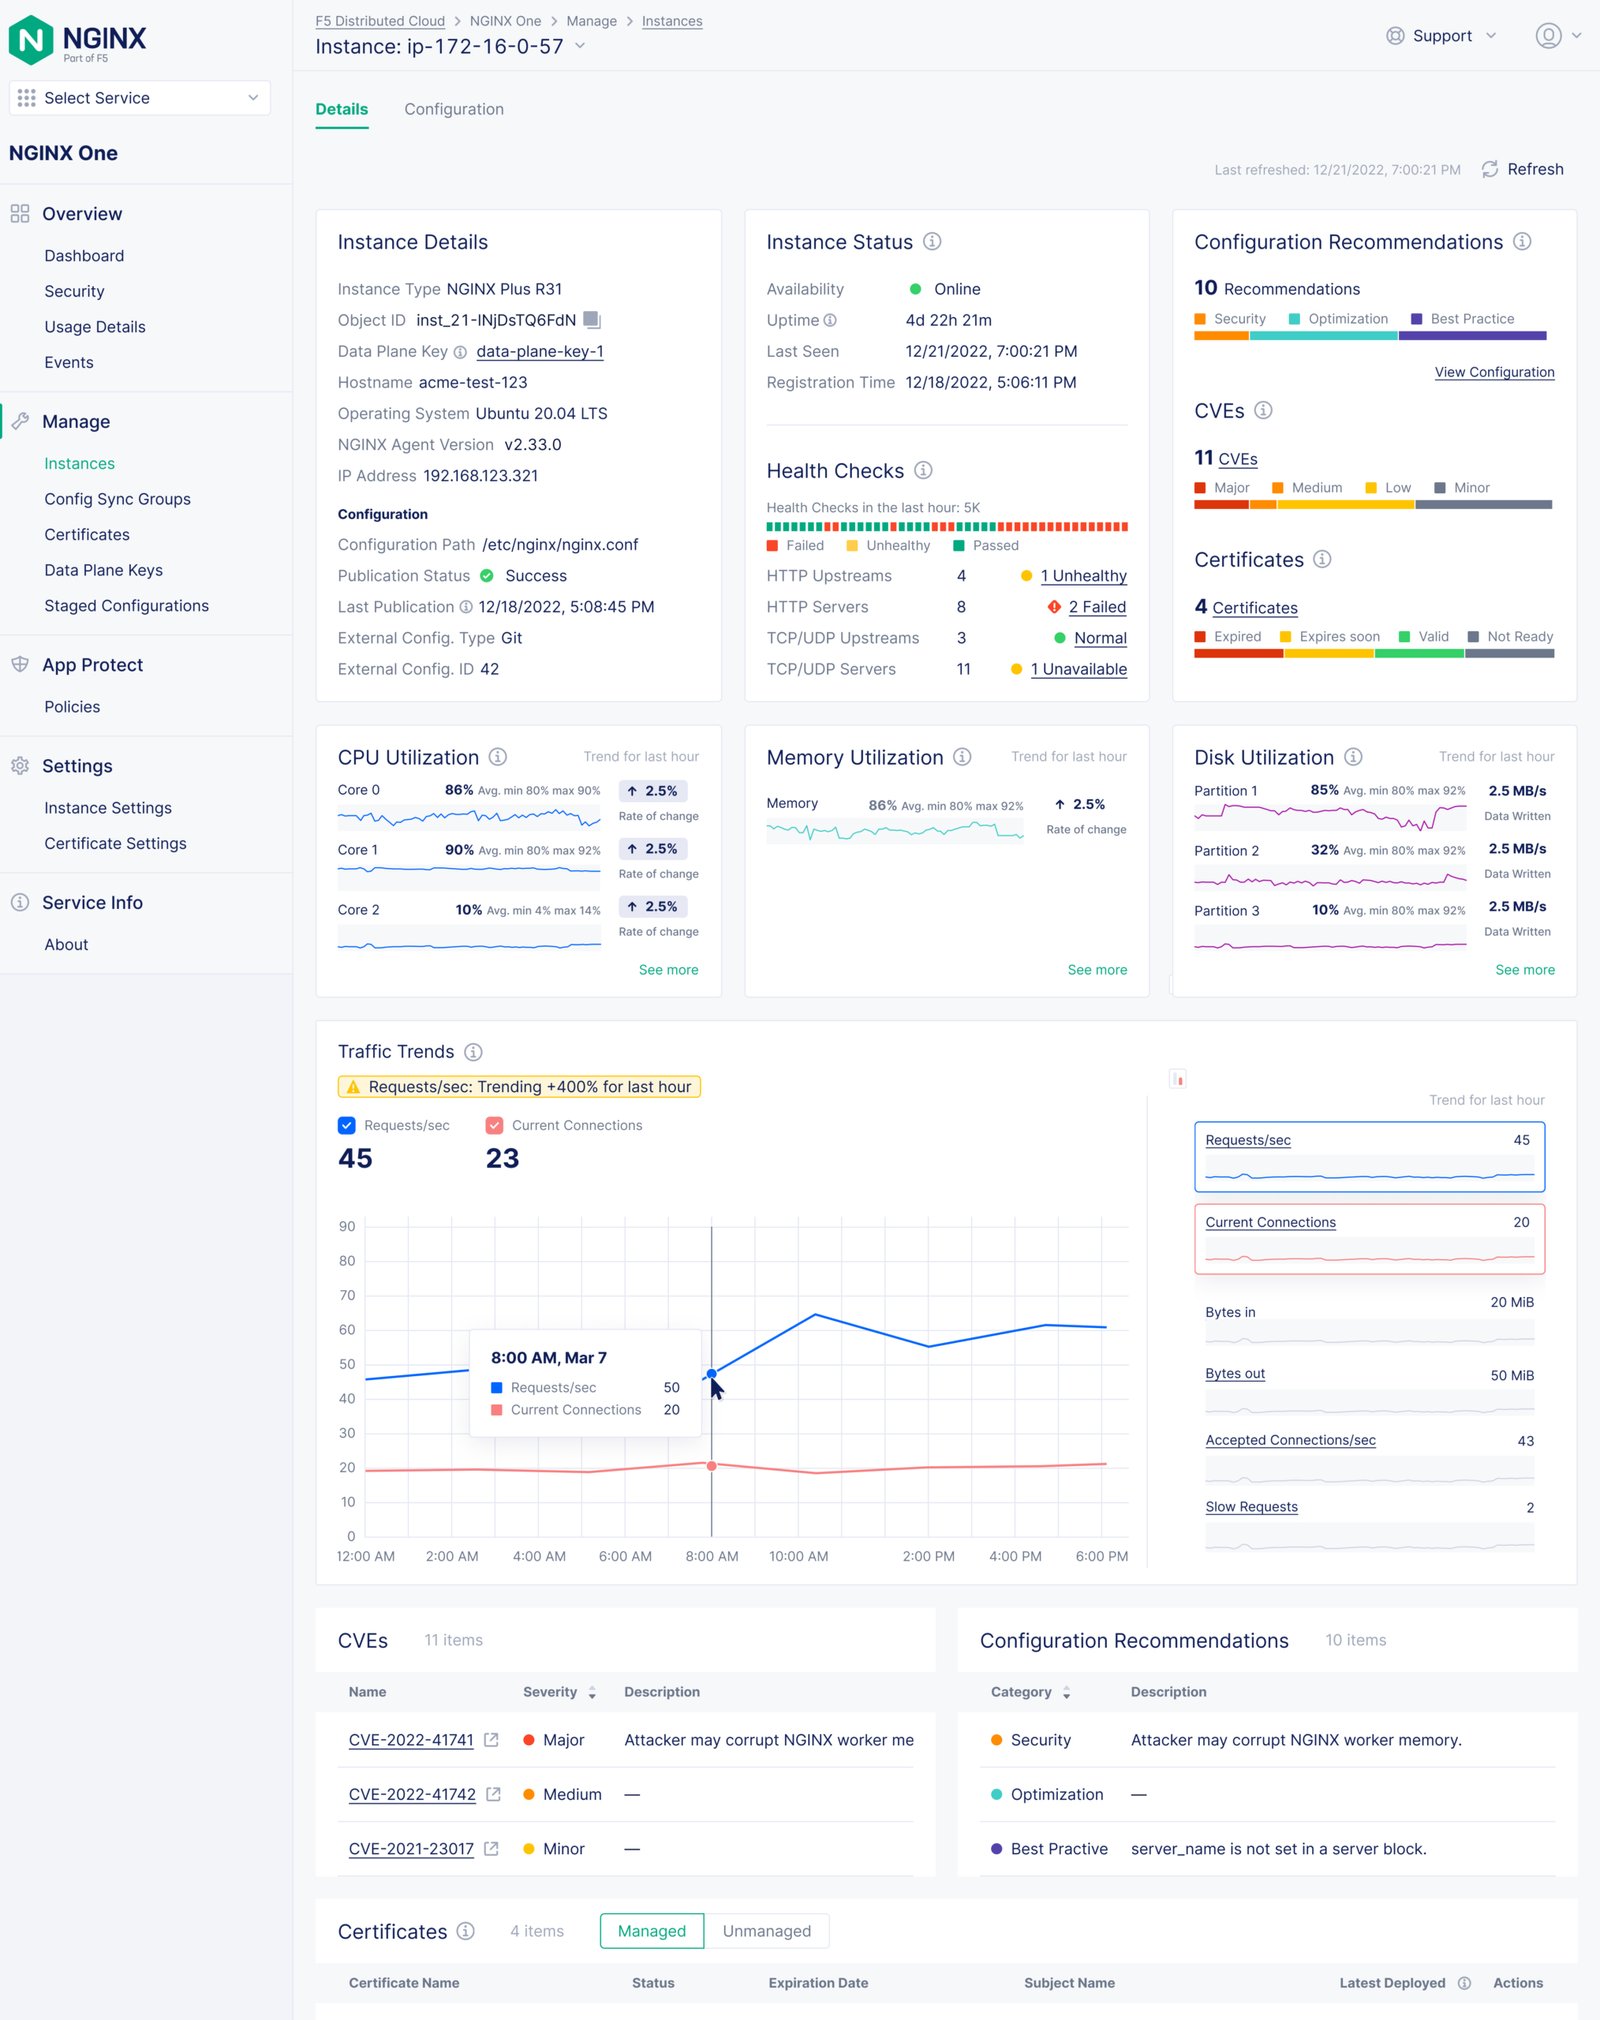This screenshot has width=1600, height=2020.
Task: Expand the instance name chevron in header
Action: [580, 46]
